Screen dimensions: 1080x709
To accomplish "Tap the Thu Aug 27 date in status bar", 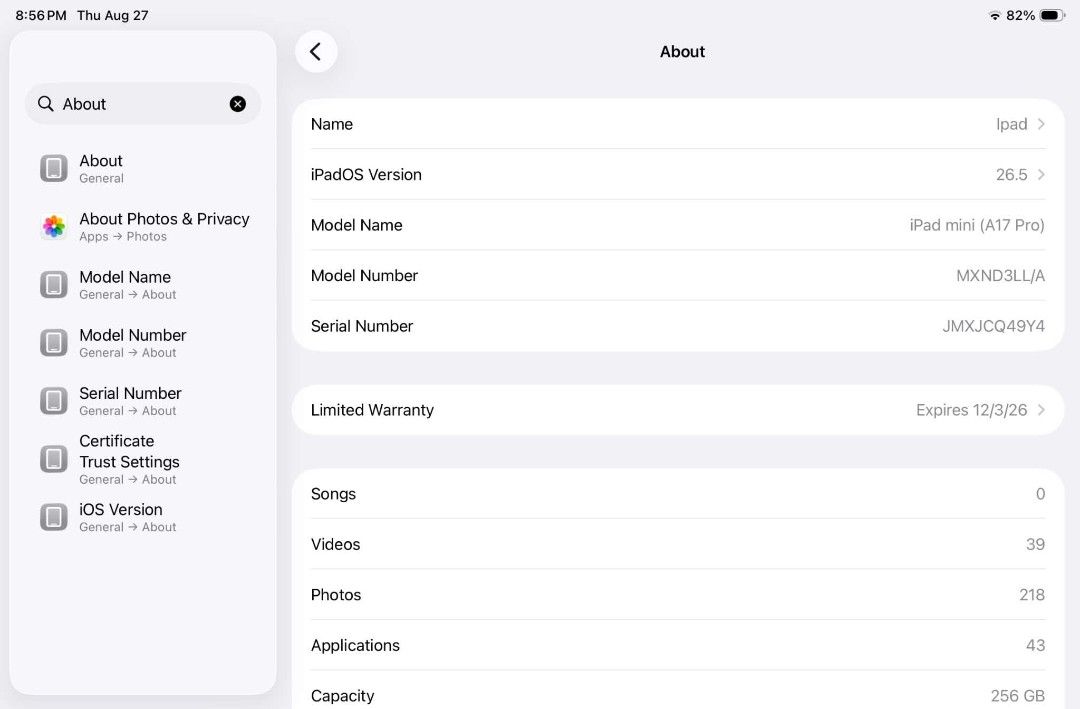I will (x=112, y=15).
